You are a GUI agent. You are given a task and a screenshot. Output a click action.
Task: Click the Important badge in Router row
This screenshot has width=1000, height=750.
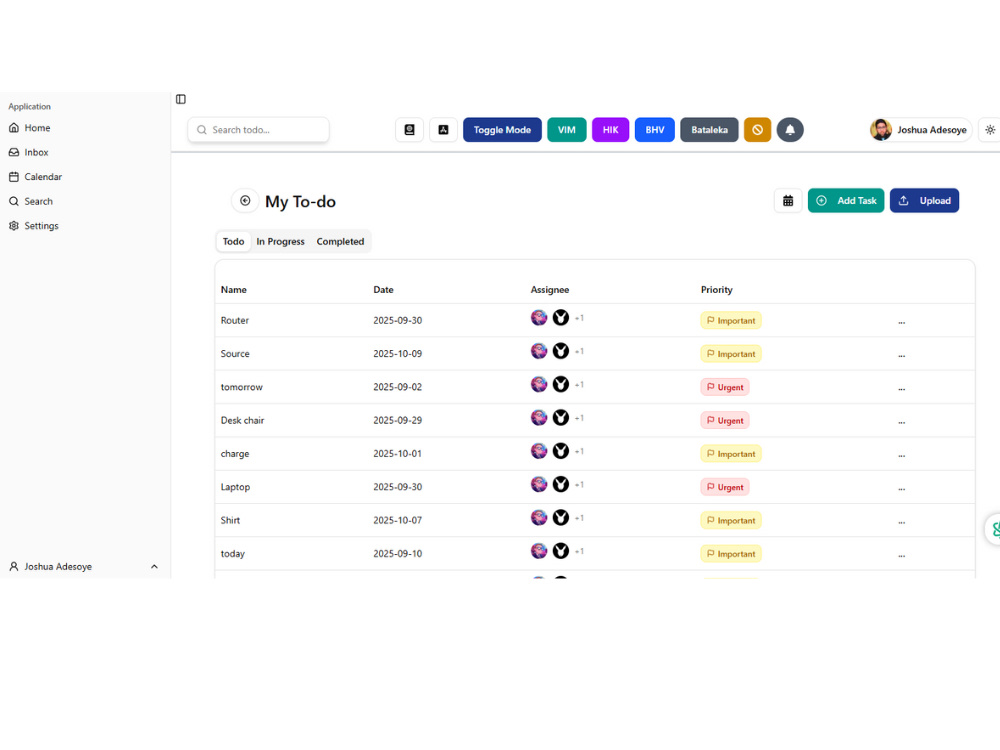(x=731, y=321)
